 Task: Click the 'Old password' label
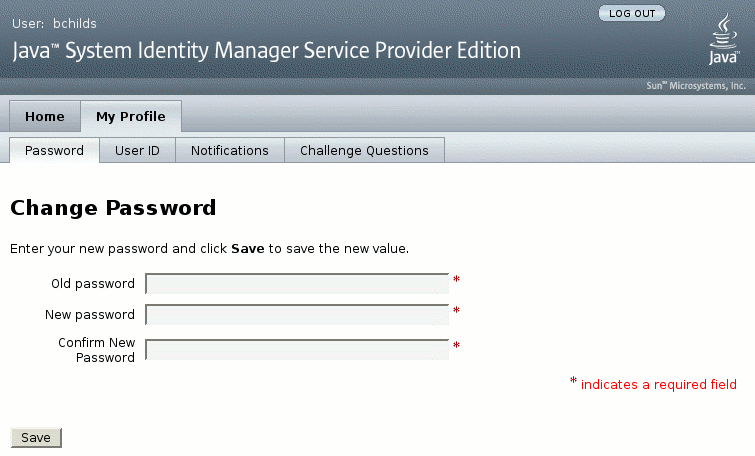coord(93,284)
